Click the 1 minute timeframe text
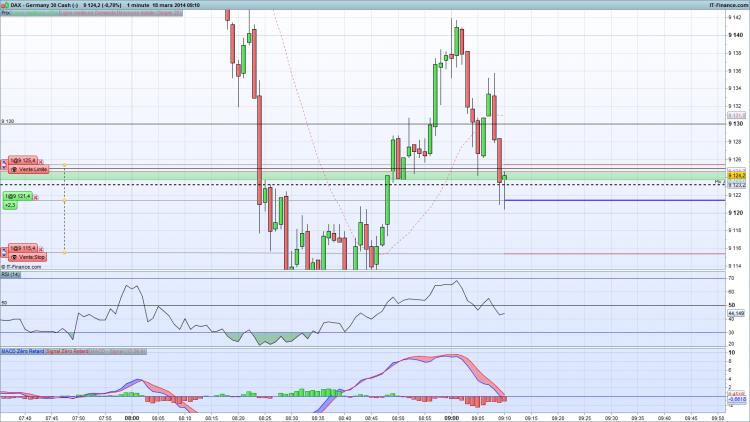 [x=138, y=5]
